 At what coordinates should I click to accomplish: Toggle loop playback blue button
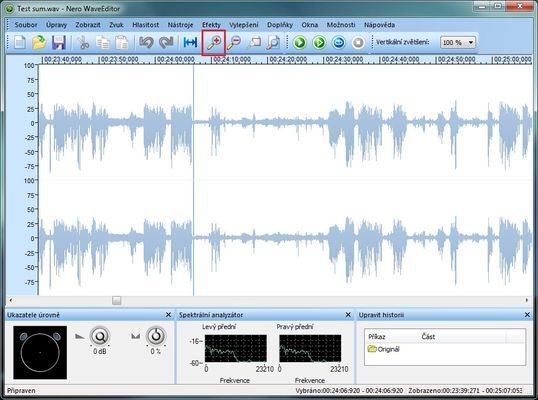coord(338,43)
